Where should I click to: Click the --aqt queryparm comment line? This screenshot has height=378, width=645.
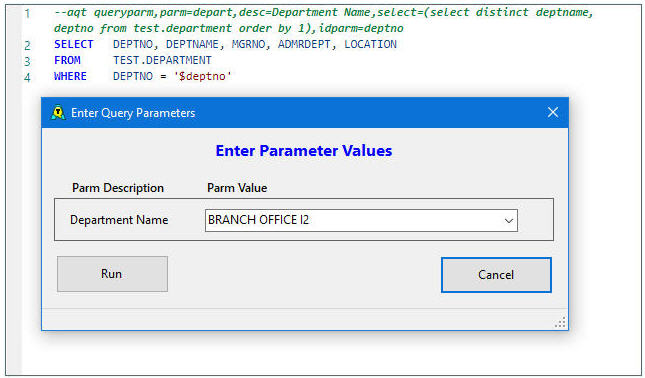[x=323, y=20]
